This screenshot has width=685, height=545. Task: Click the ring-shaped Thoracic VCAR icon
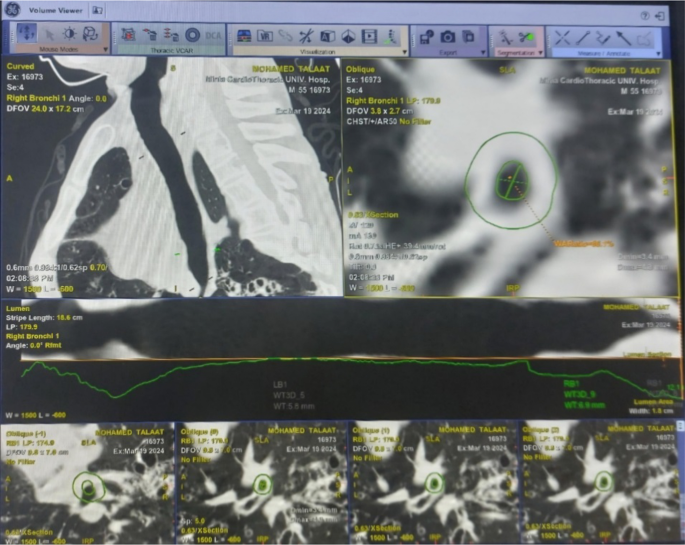tap(192, 35)
